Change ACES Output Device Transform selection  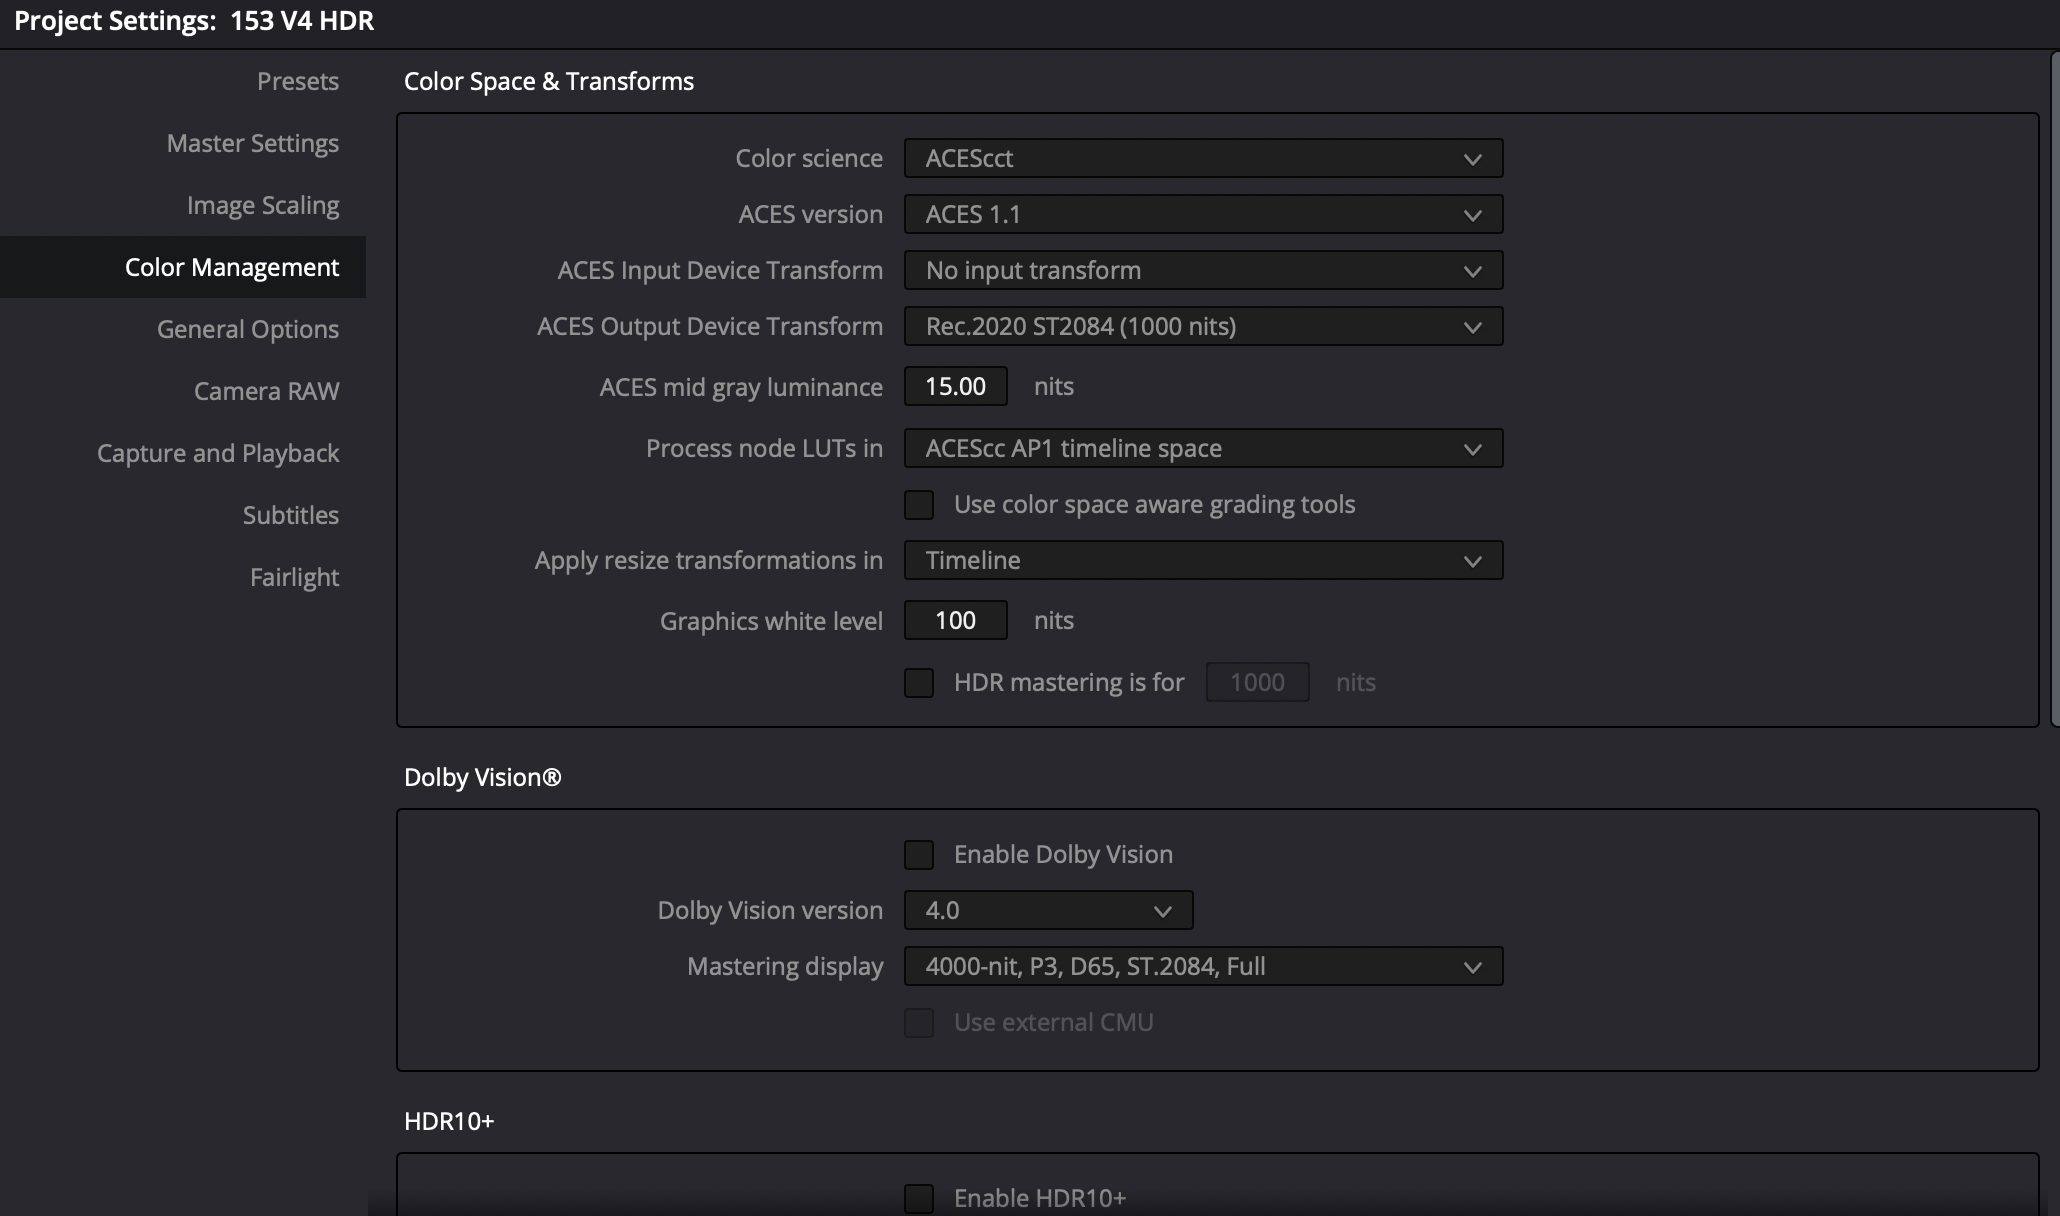click(x=1203, y=326)
